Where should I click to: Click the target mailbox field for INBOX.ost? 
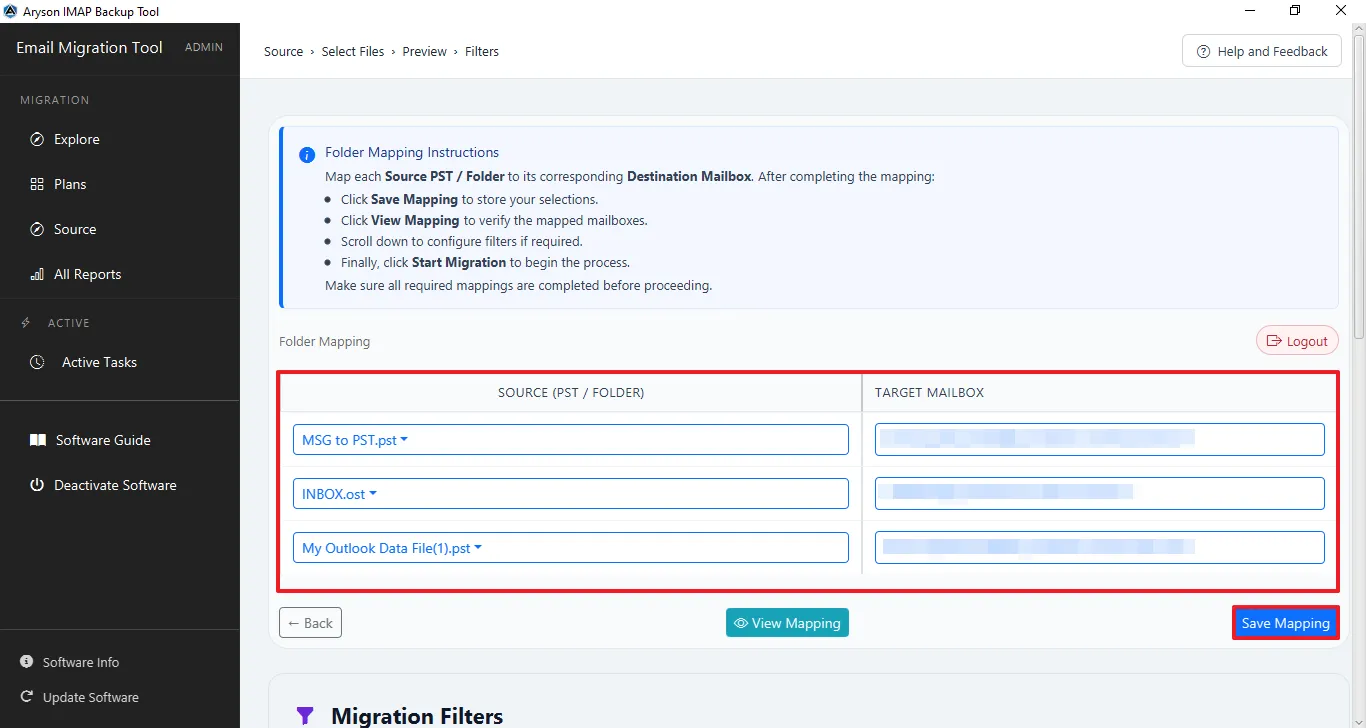point(1100,493)
